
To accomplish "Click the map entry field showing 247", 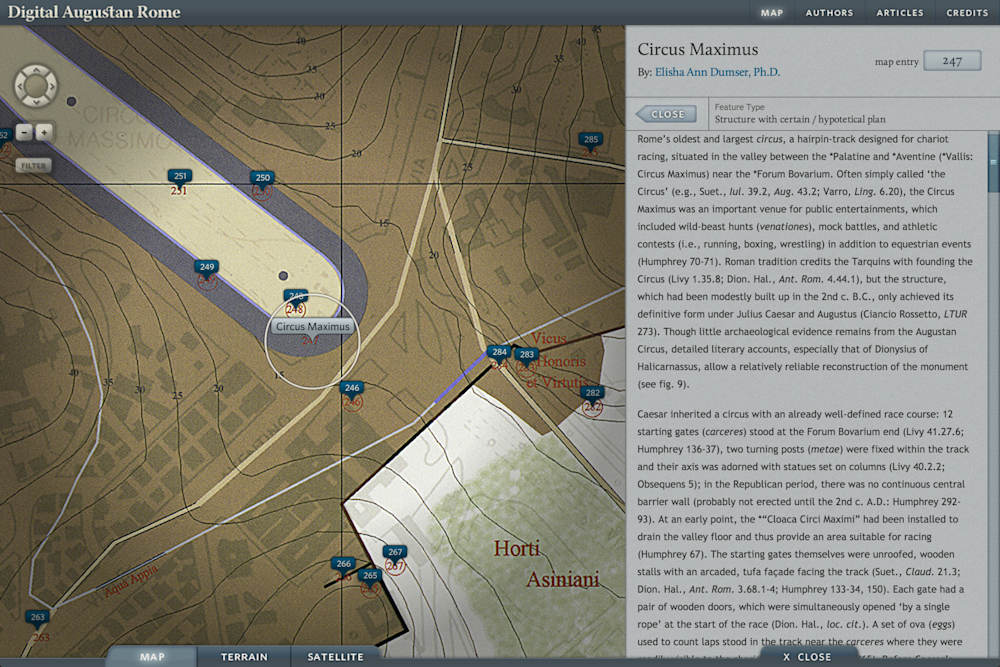I will [952, 61].
